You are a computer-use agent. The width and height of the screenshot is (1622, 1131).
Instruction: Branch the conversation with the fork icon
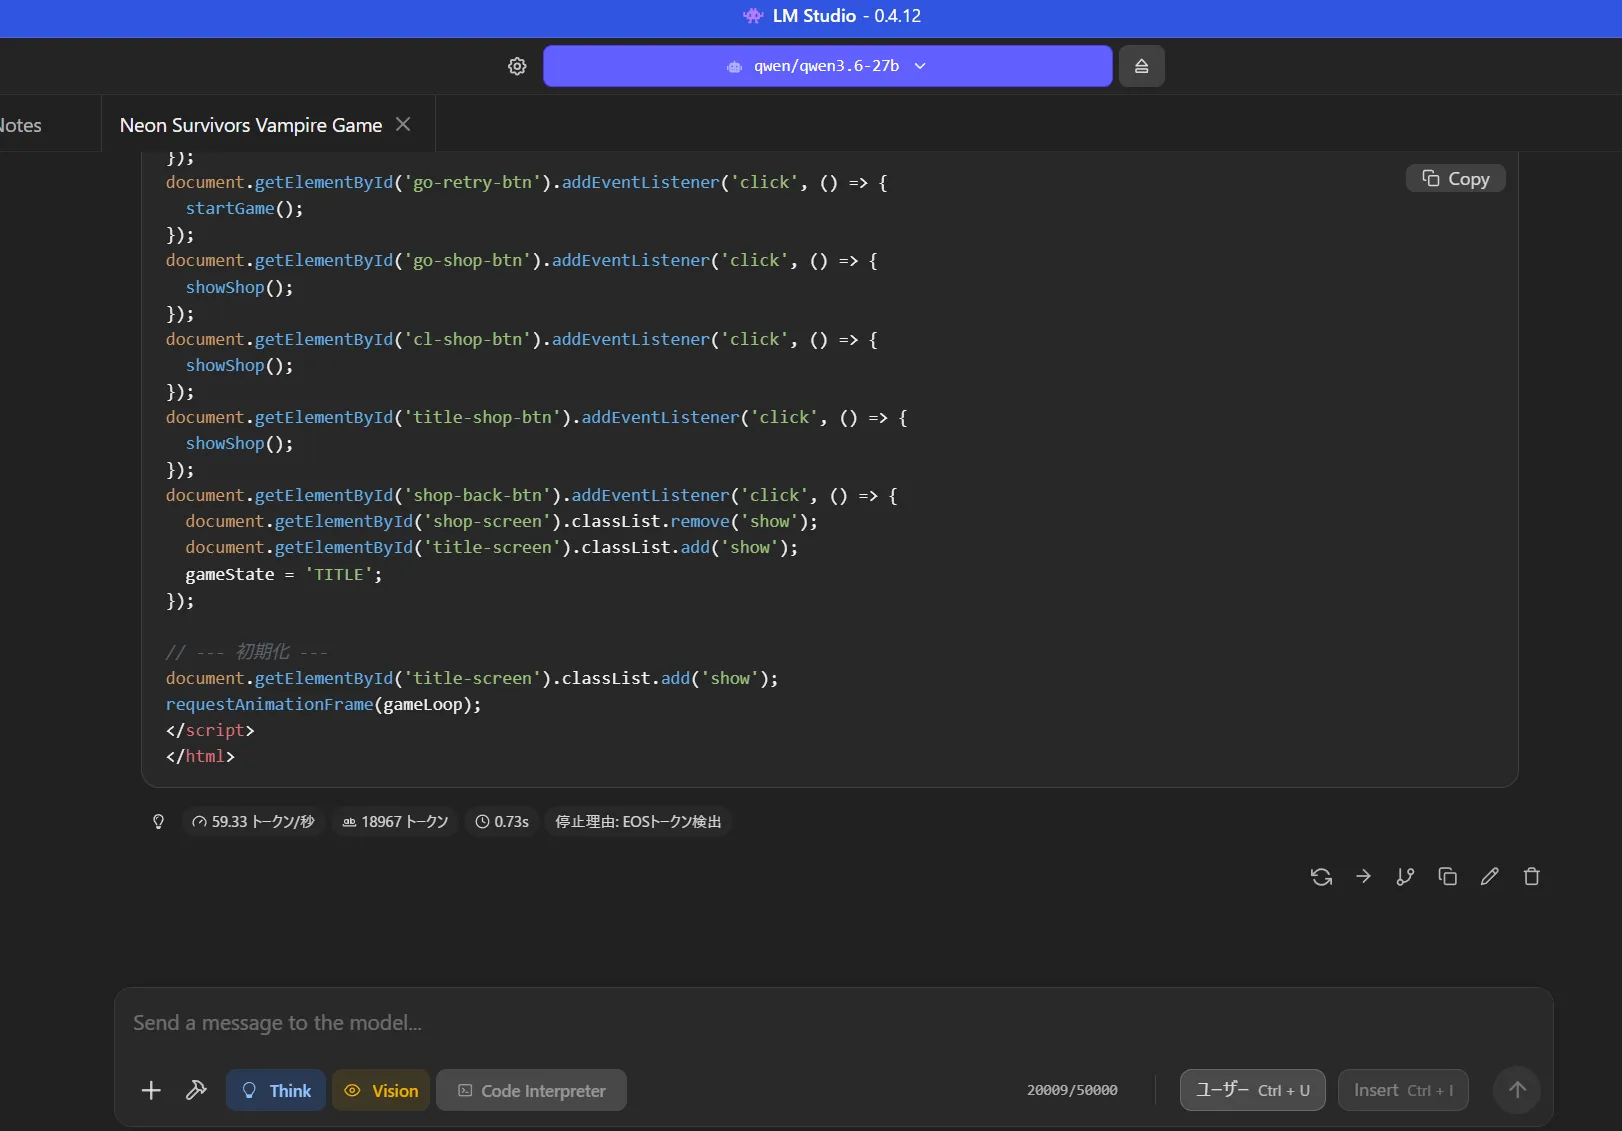click(1405, 877)
